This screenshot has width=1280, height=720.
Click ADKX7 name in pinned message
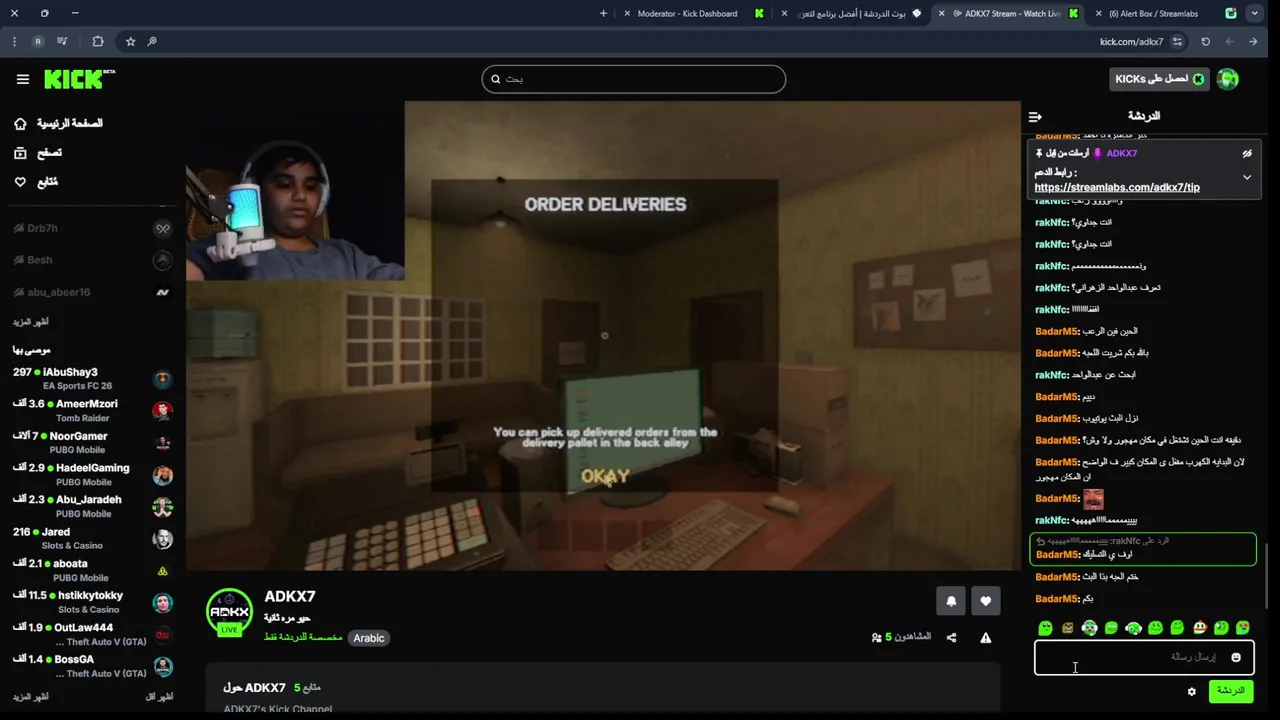point(1122,153)
